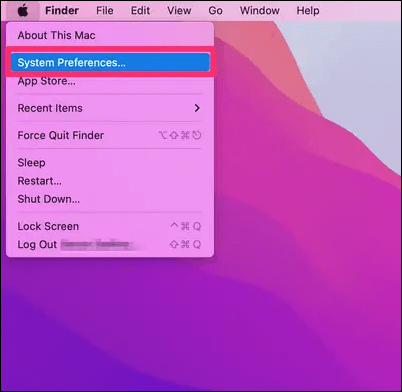The image size is (402, 392).
Task: Open App Store… from the menu
Action: click(x=110, y=81)
